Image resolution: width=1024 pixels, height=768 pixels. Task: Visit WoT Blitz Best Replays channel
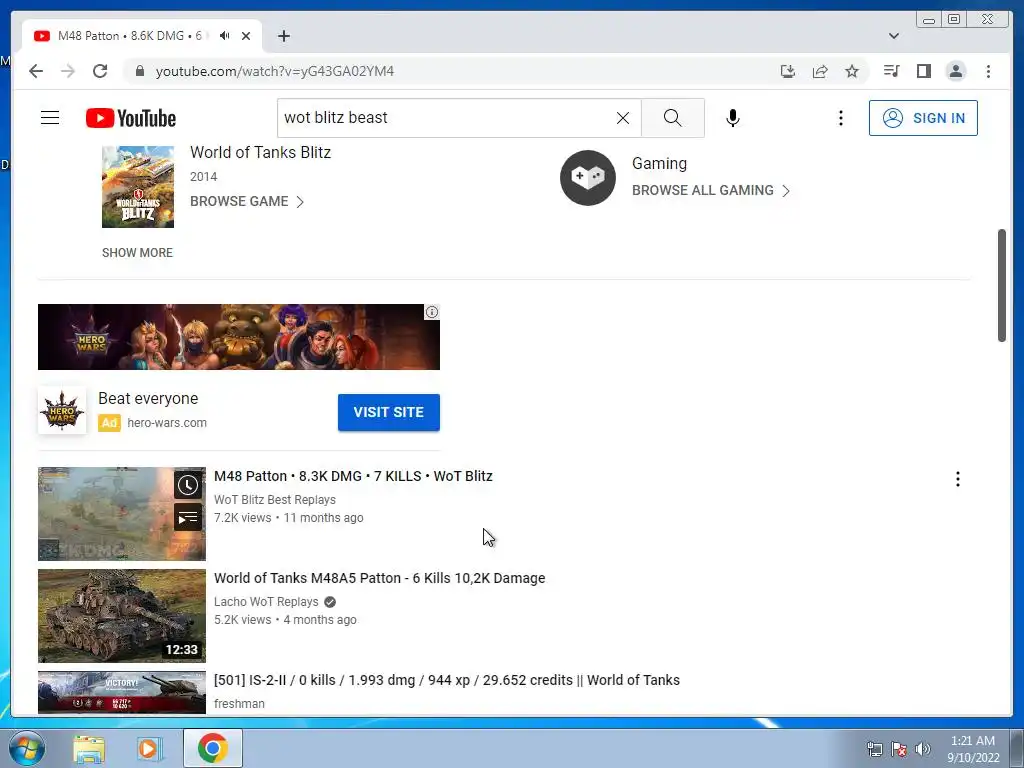275,500
